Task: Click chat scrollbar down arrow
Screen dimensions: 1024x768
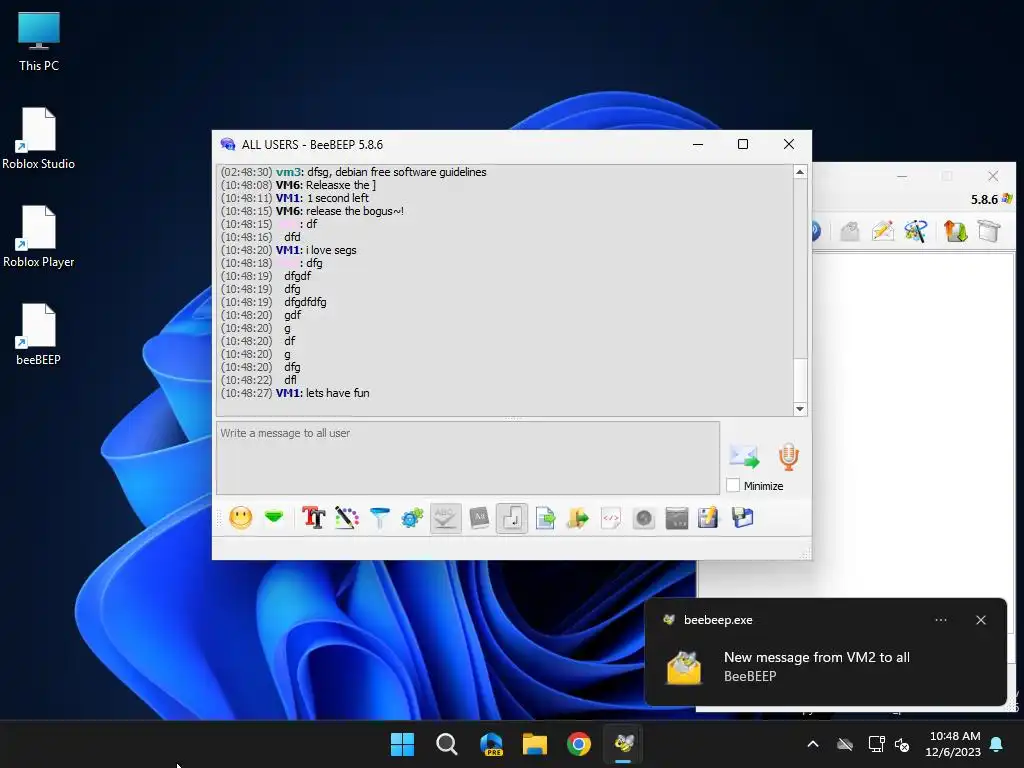Action: [800, 409]
